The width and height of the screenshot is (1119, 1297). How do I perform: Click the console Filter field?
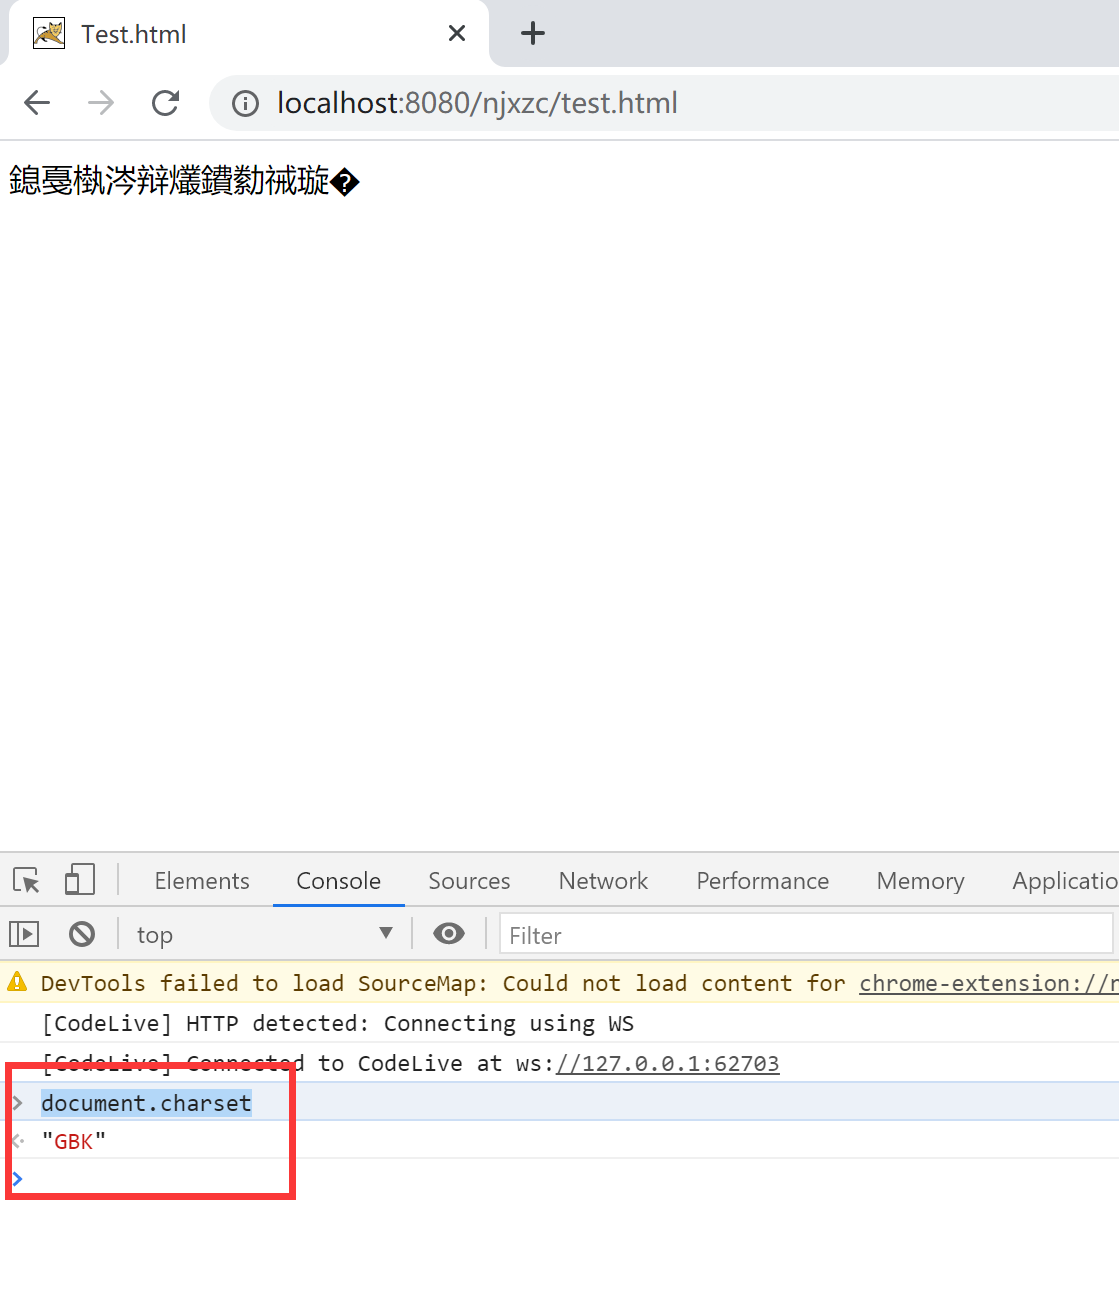tap(806, 935)
